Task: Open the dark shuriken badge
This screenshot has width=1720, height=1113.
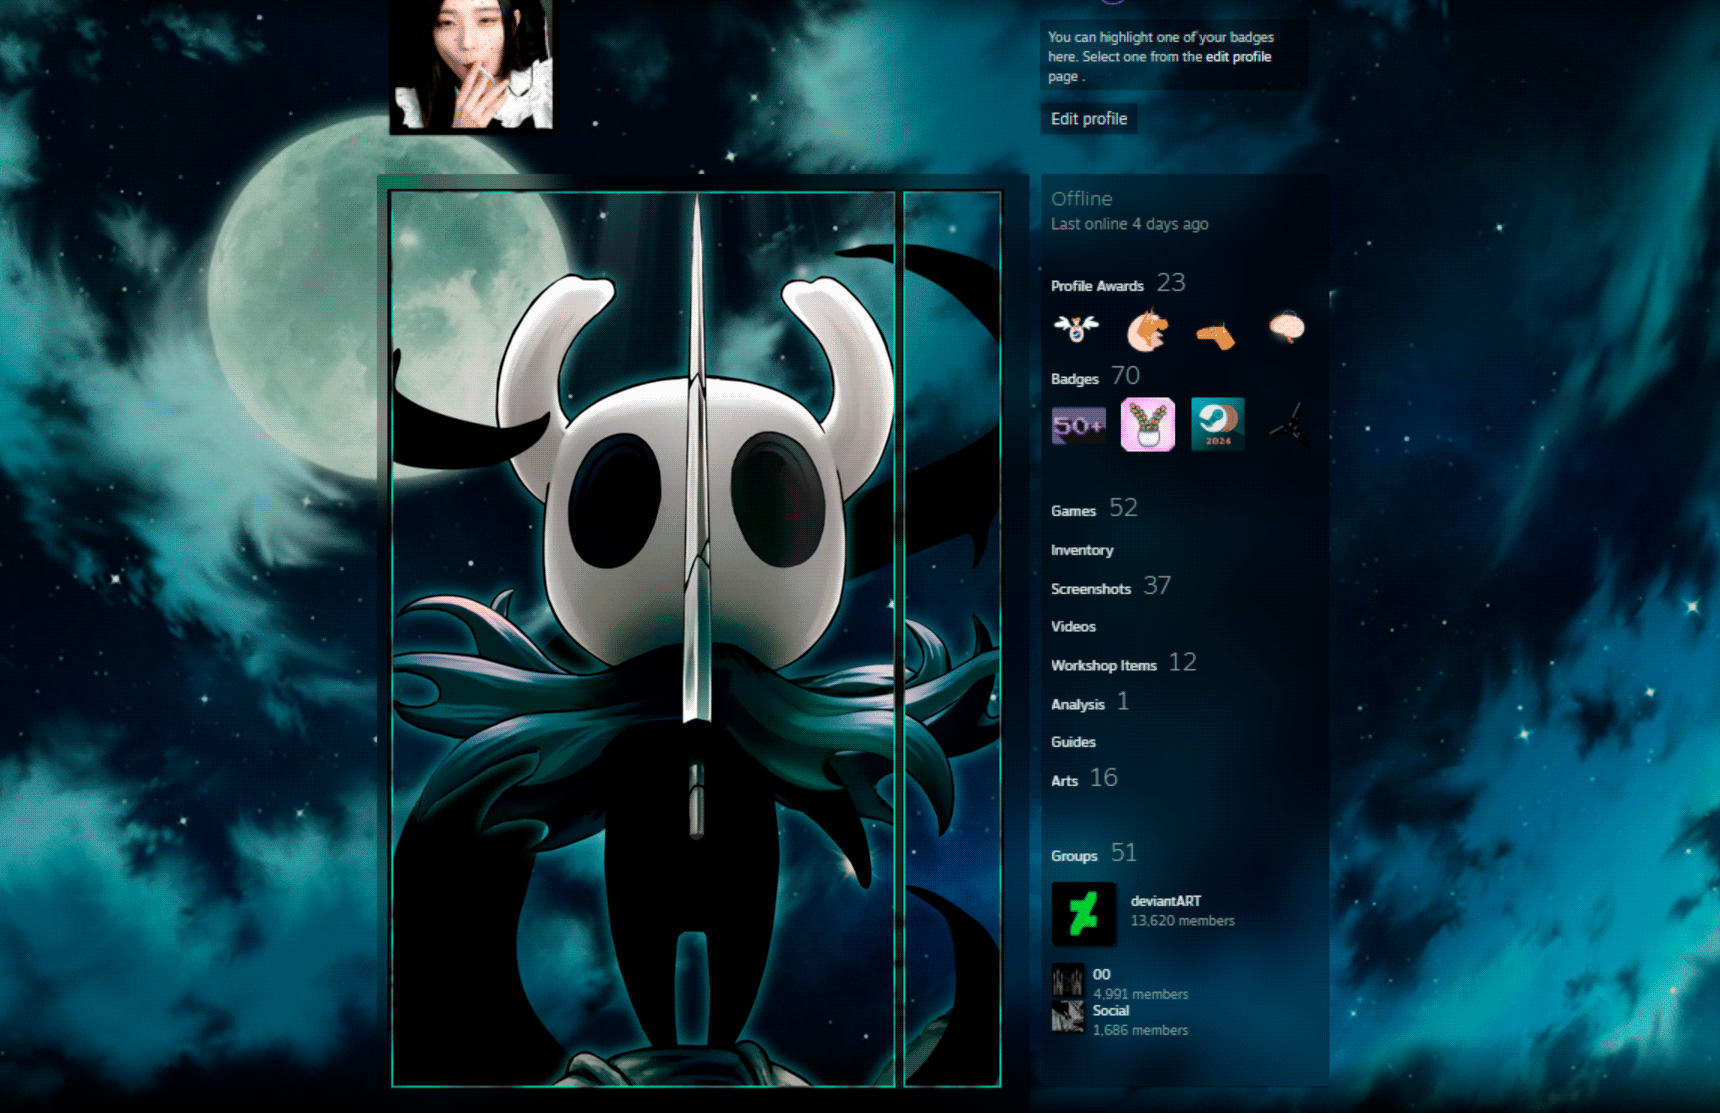Action: [x=1288, y=425]
